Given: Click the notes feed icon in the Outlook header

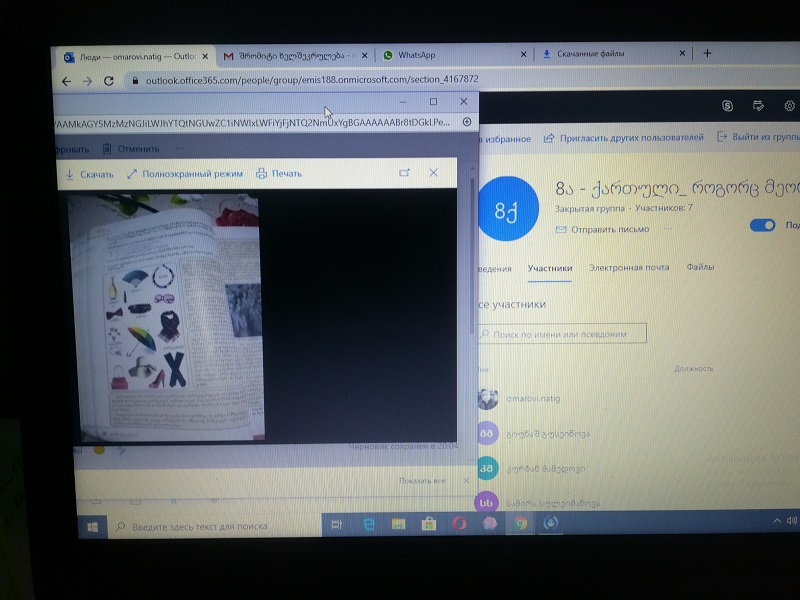Looking at the screenshot, I should coord(758,106).
